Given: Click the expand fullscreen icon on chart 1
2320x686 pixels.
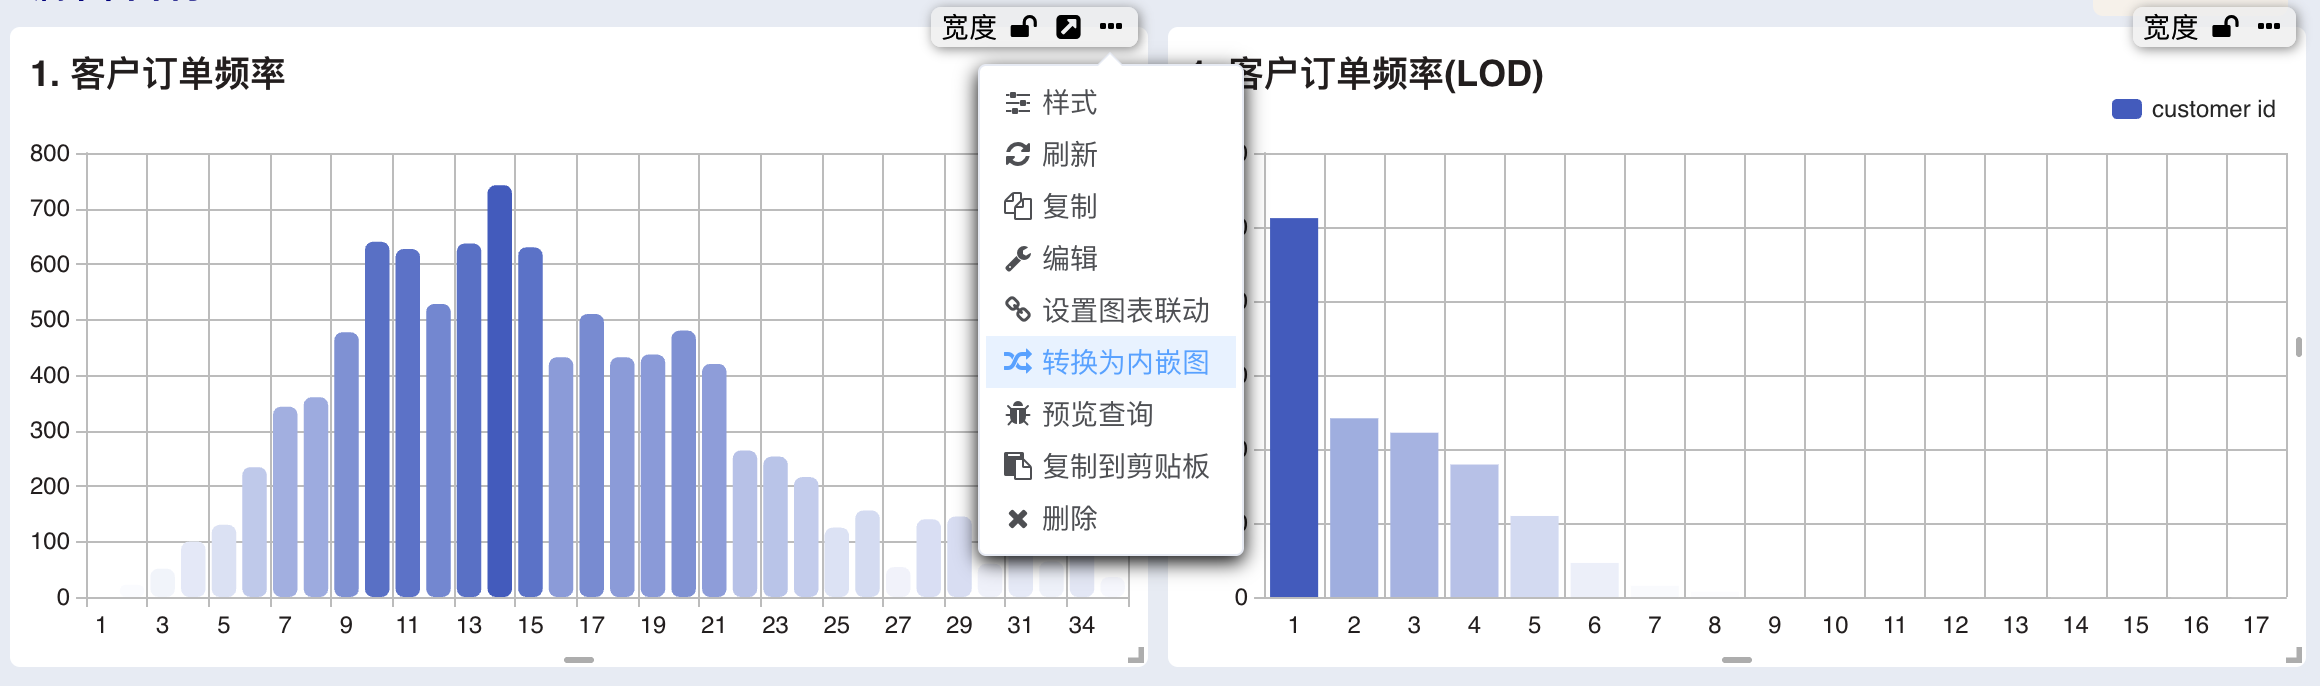Looking at the screenshot, I should pos(1068,27).
